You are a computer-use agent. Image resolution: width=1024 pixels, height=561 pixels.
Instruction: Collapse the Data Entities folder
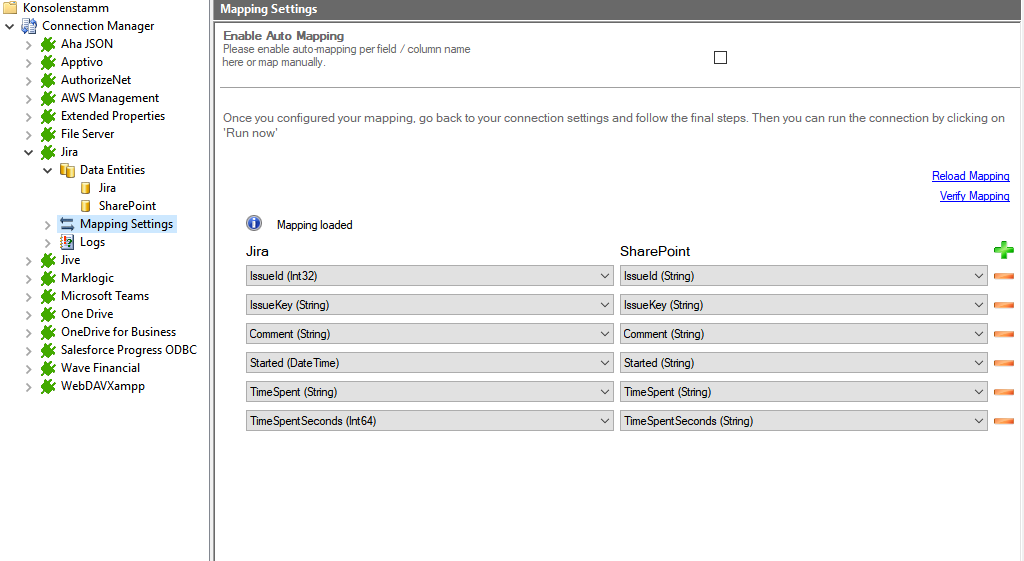[x=48, y=170]
